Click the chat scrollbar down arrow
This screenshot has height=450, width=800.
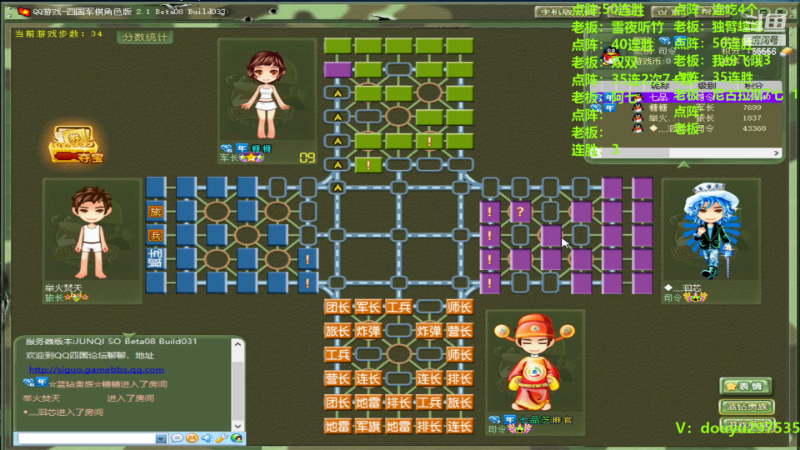pyautogui.click(x=238, y=426)
